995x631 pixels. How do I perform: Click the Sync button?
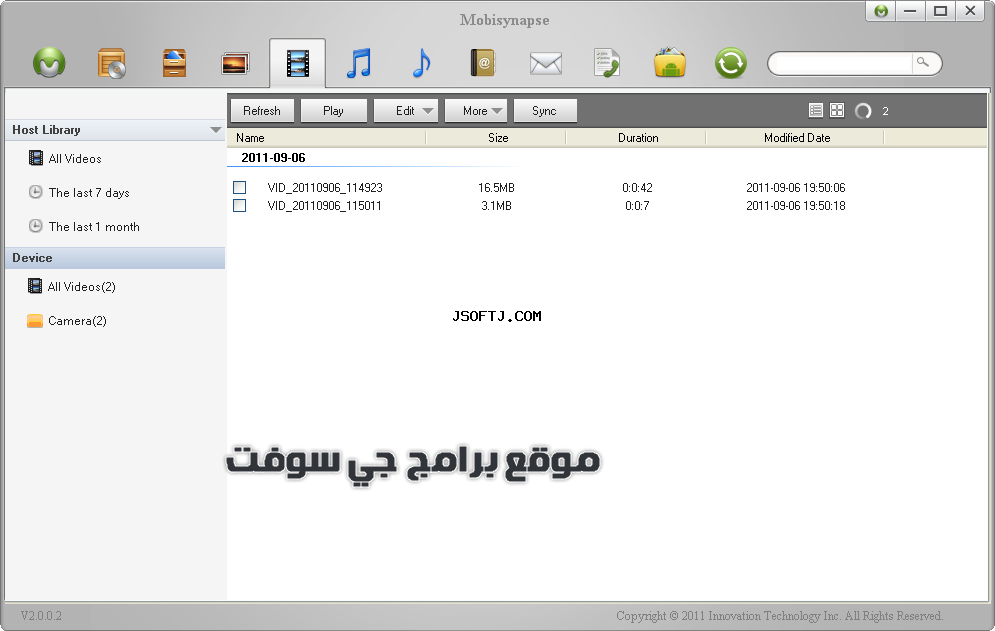(x=544, y=110)
